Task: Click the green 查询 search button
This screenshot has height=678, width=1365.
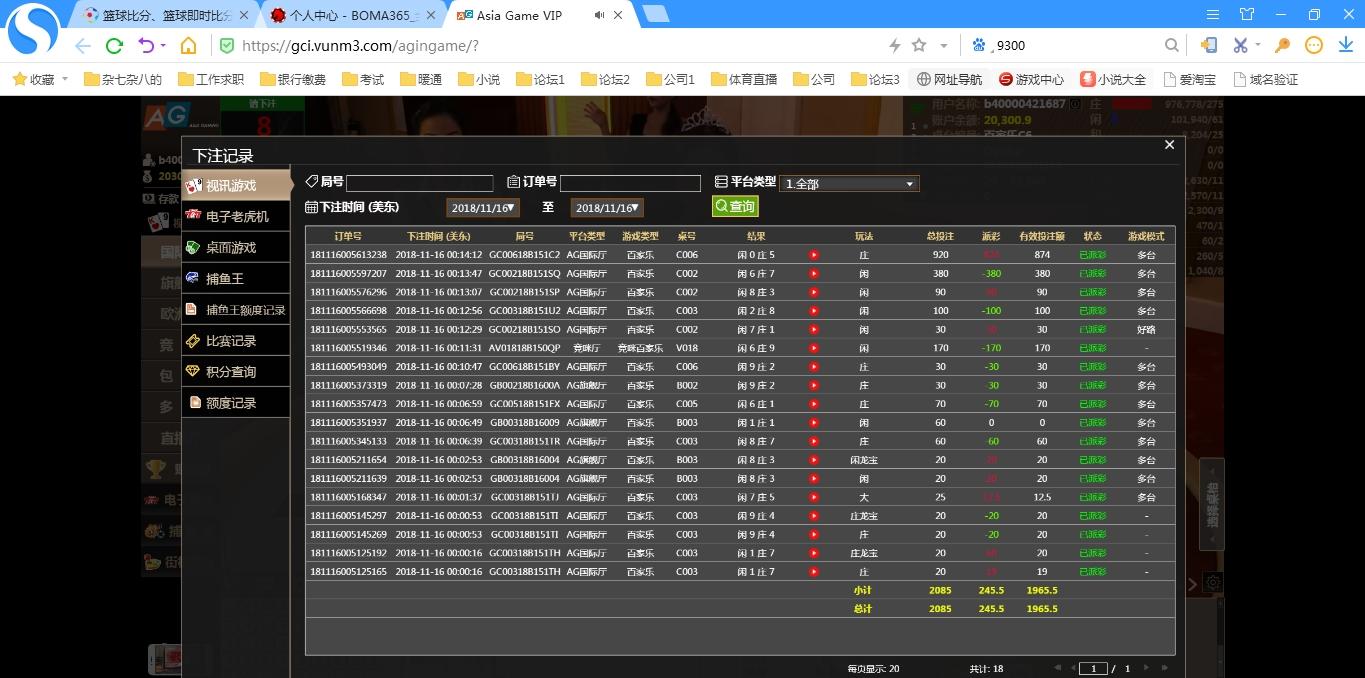Action: (735, 206)
